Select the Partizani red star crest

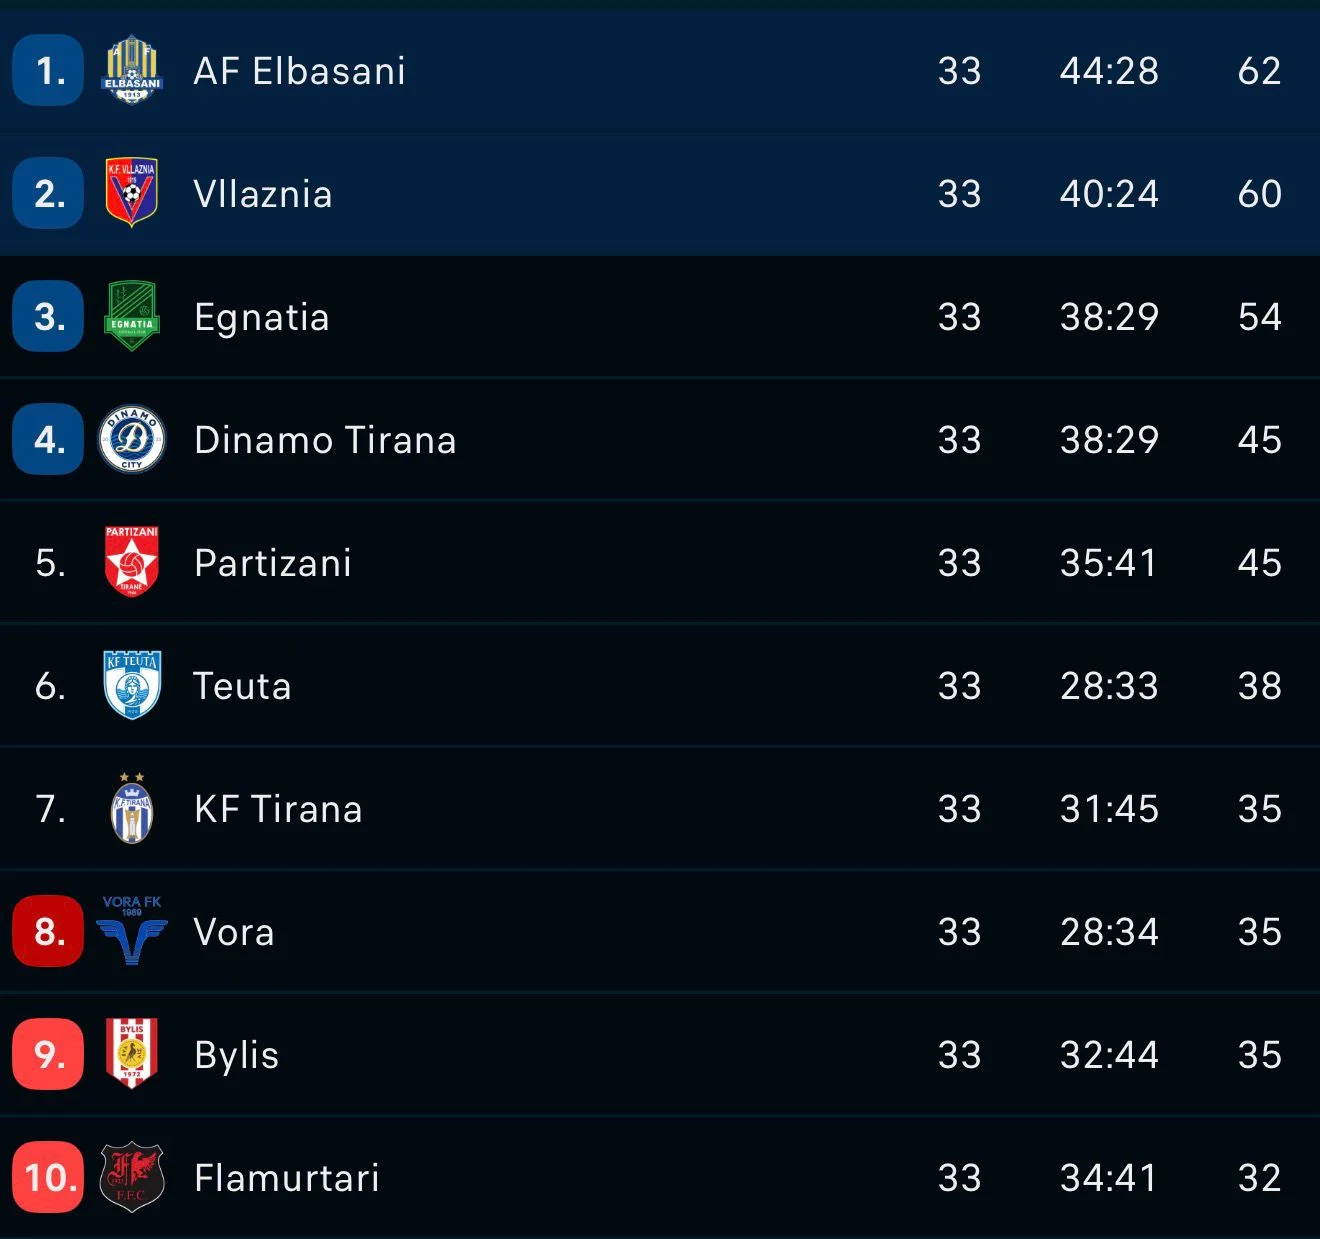[x=132, y=562]
